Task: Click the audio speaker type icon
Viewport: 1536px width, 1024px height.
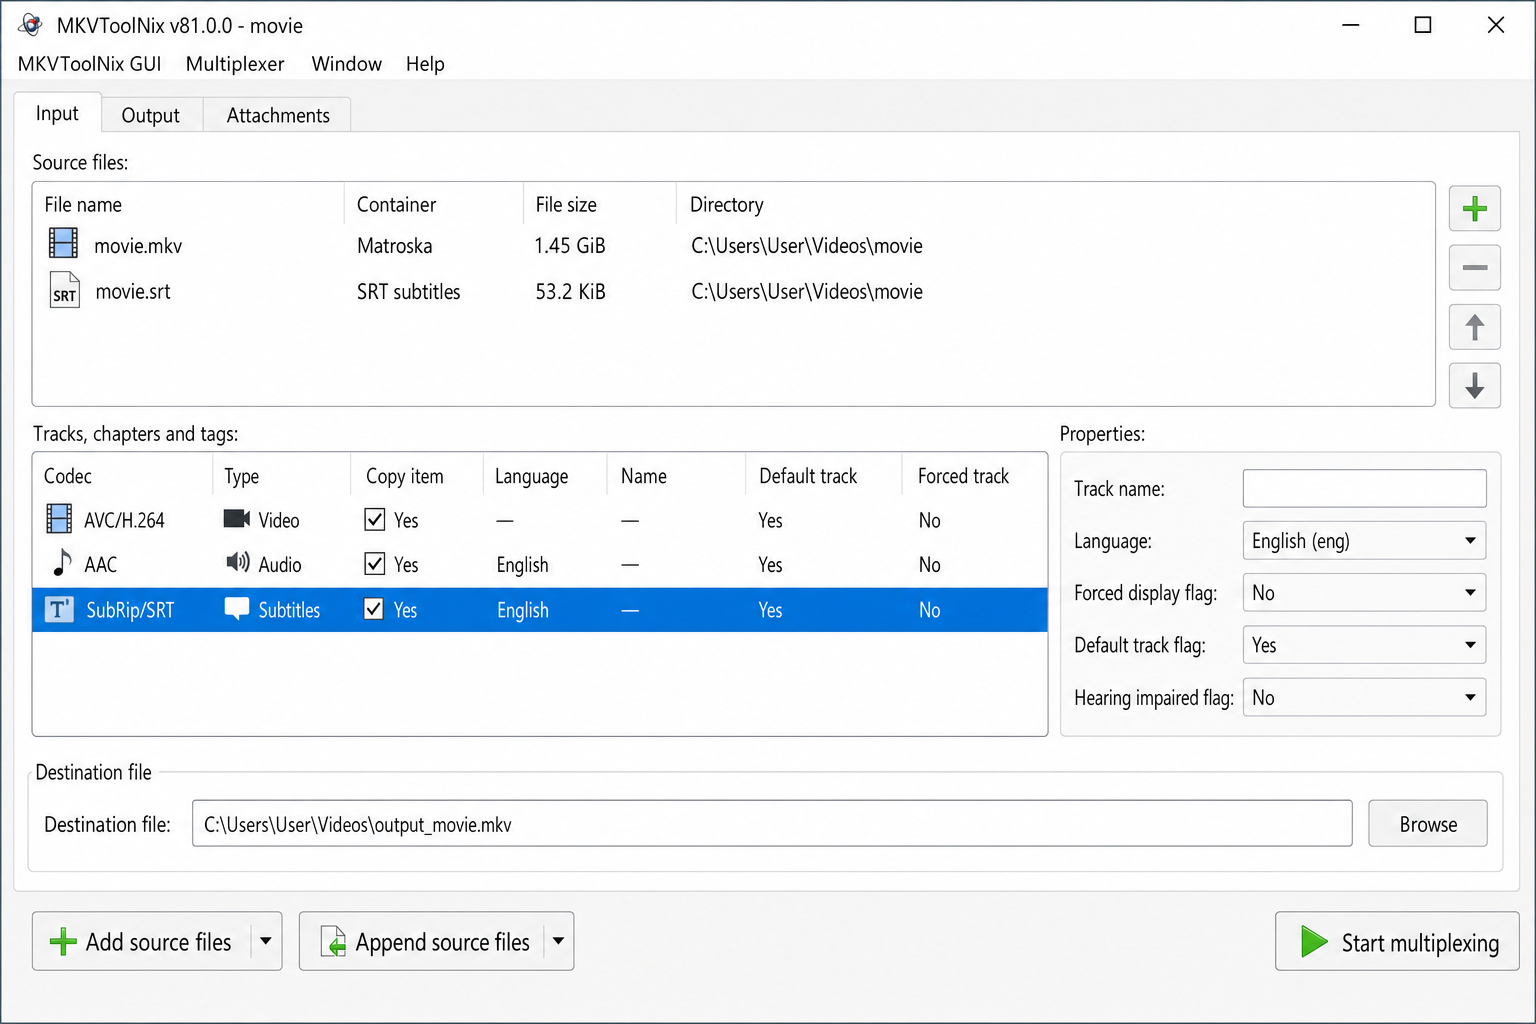Action: (237, 562)
